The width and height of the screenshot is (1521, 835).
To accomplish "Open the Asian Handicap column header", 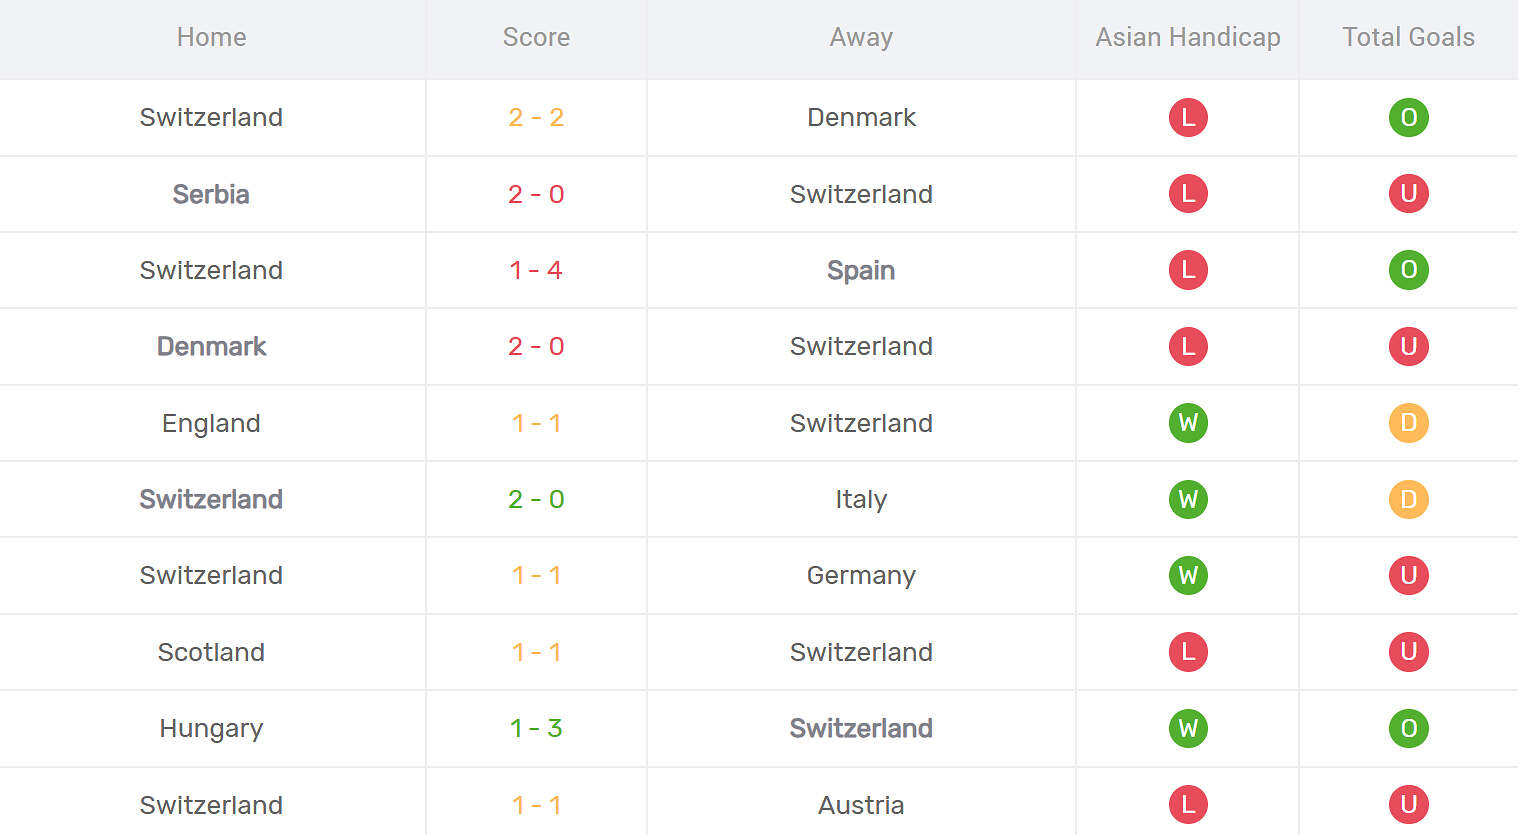I will coord(1188,37).
